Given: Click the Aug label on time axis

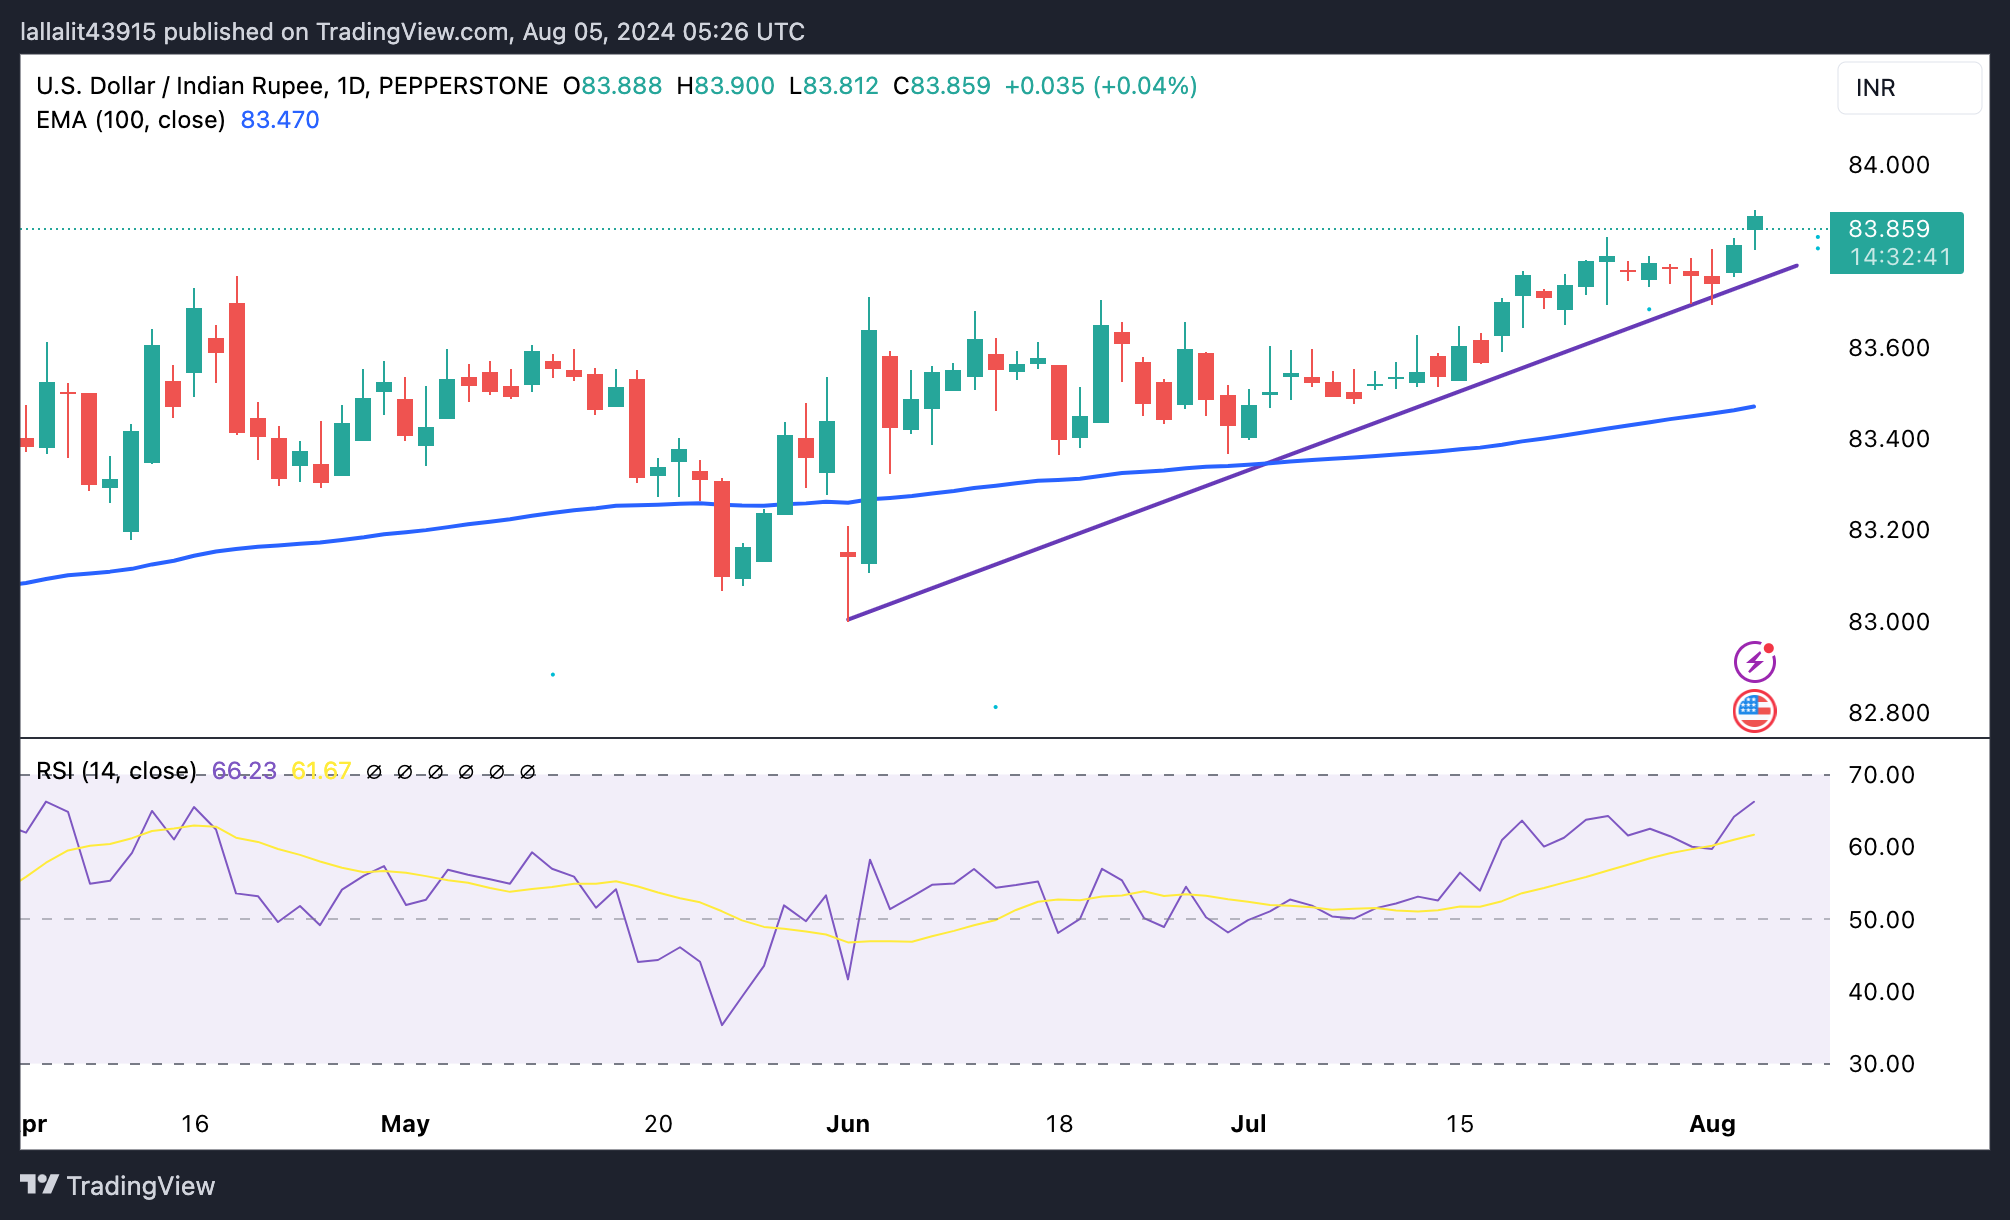Looking at the screenshot, I should tap(1712, 1124).
